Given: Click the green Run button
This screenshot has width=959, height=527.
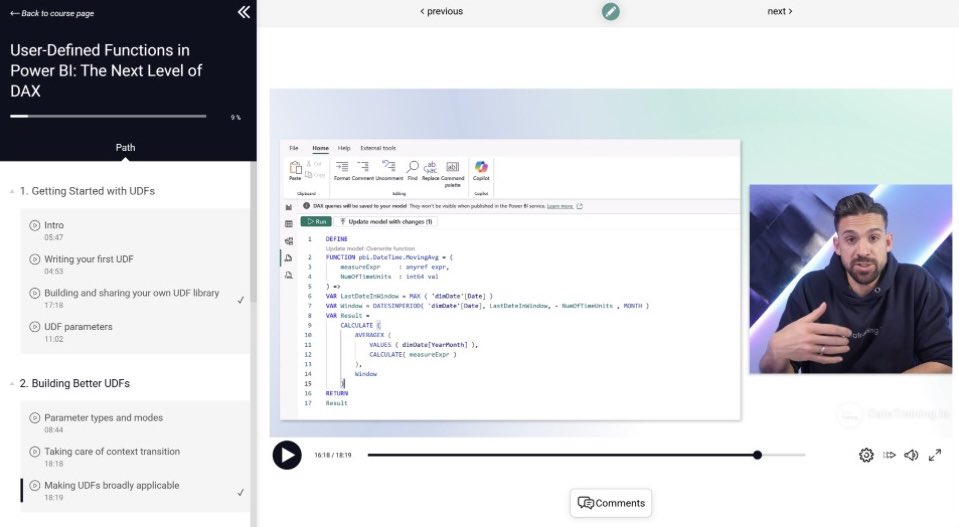Looking at the screenshot, I should (x=316, y=221).
